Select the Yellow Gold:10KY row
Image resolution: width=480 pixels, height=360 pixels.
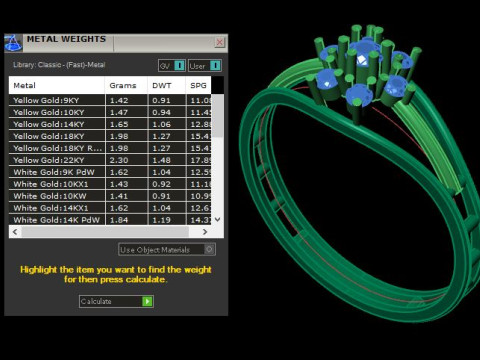pos(110,112)
